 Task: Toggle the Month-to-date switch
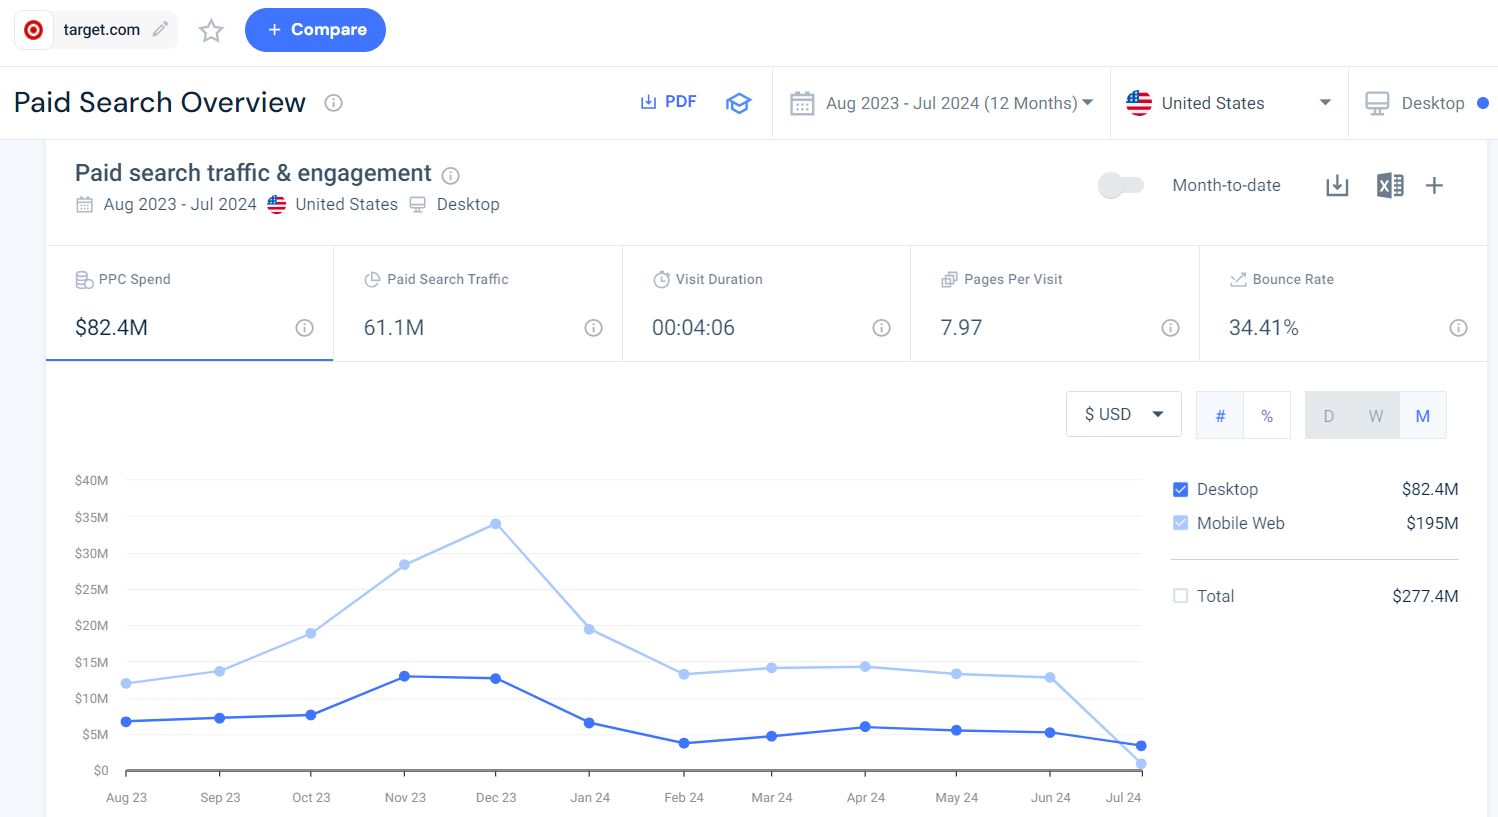[x=1120, y=185]
